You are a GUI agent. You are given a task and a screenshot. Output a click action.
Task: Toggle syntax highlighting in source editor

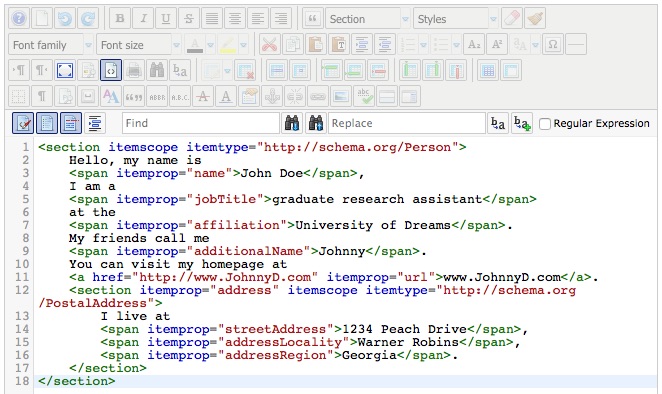(x=23, y=123)
